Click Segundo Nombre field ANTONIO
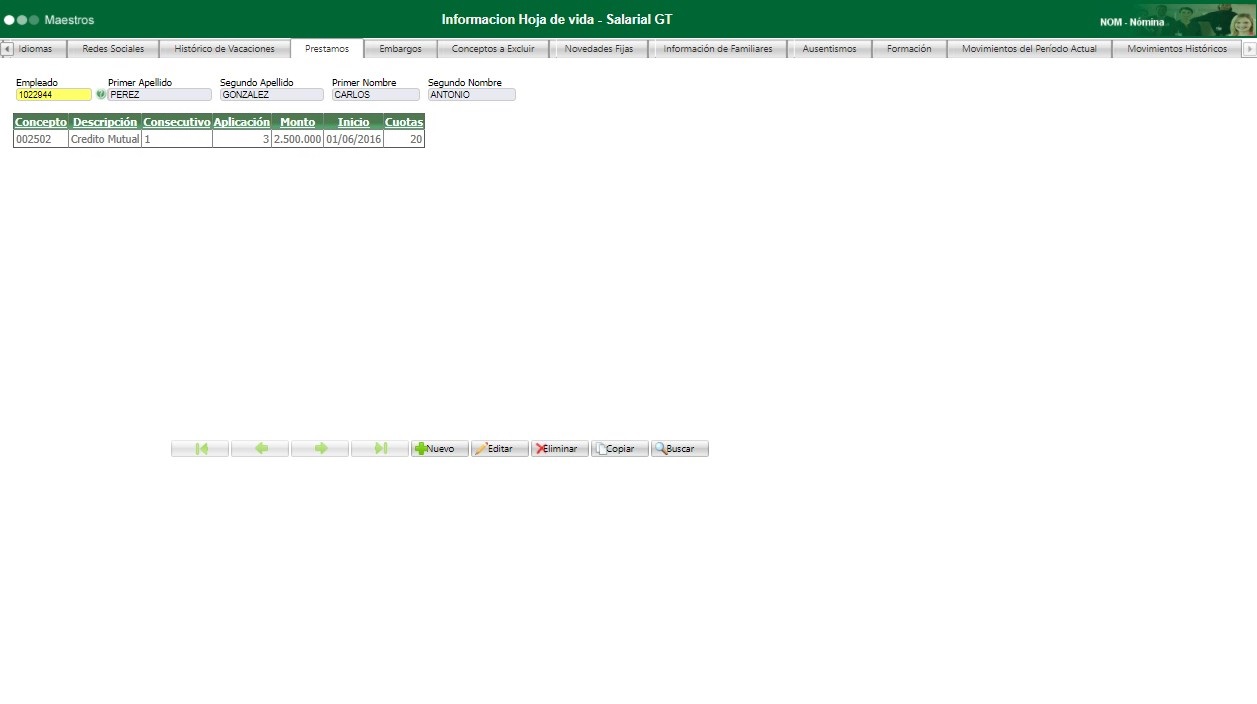This screenshot has height=704, width=1257. (x=472, y=95)
